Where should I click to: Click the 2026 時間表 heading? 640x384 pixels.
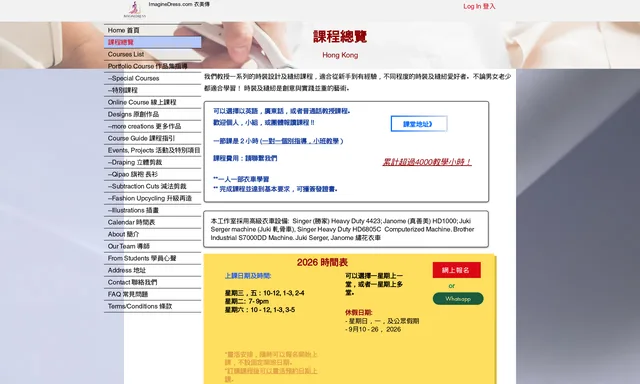pyautogui.click(x=322, y=262)
